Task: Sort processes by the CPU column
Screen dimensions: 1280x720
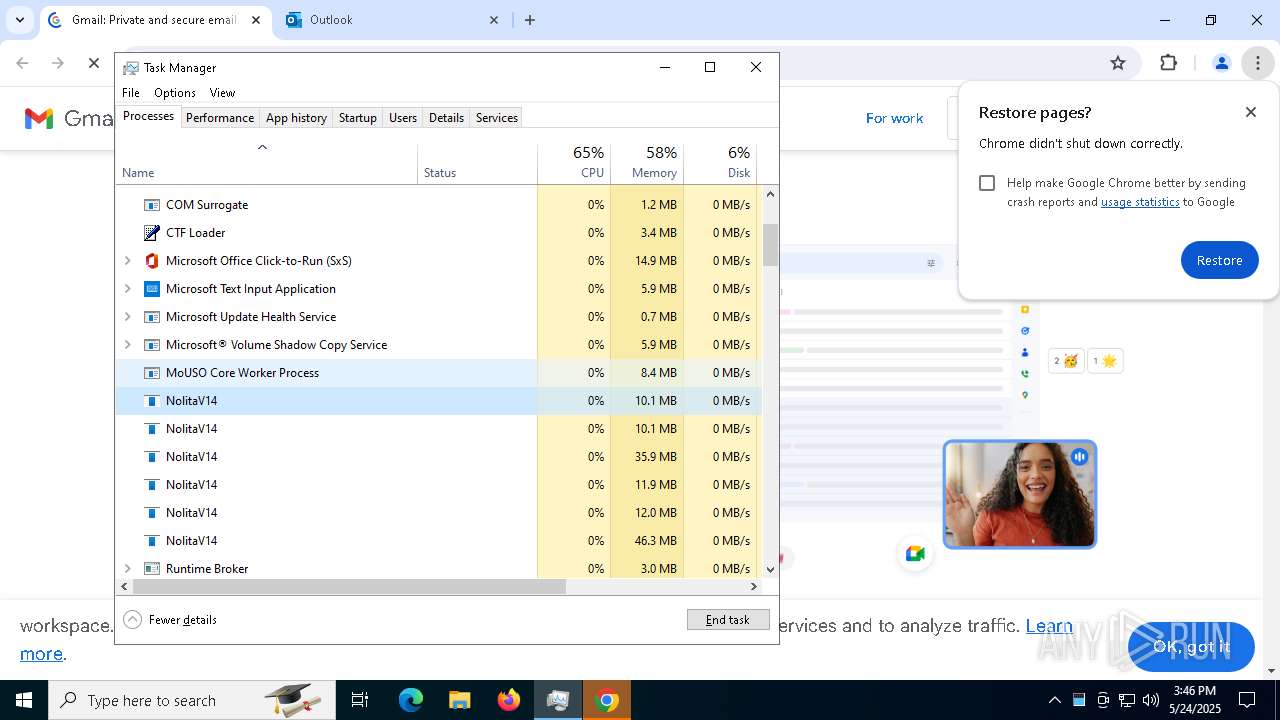Action: point(574,163)
